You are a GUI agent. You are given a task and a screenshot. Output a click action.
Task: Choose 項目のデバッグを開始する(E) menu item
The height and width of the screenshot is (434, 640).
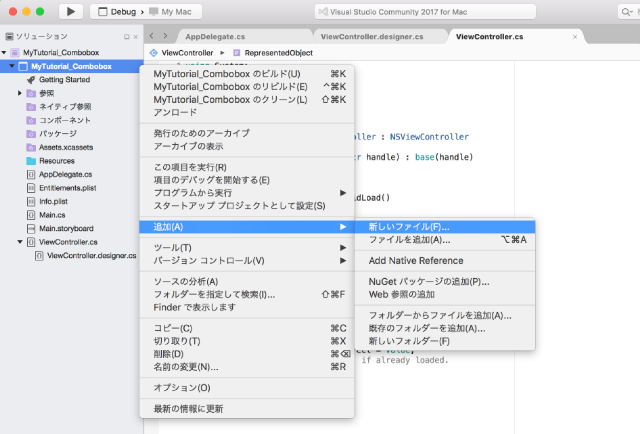[247, 180]
